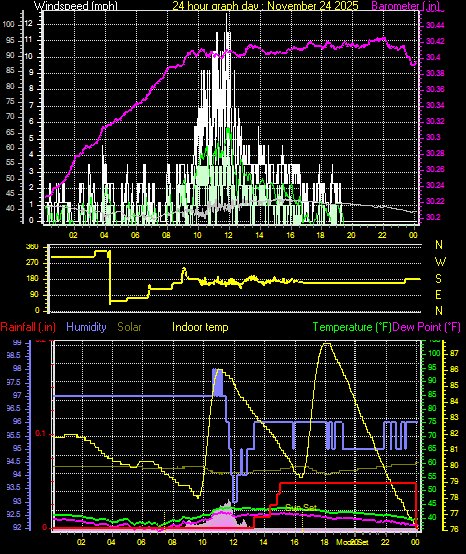Click the Barometer (in) legend label

406,5
